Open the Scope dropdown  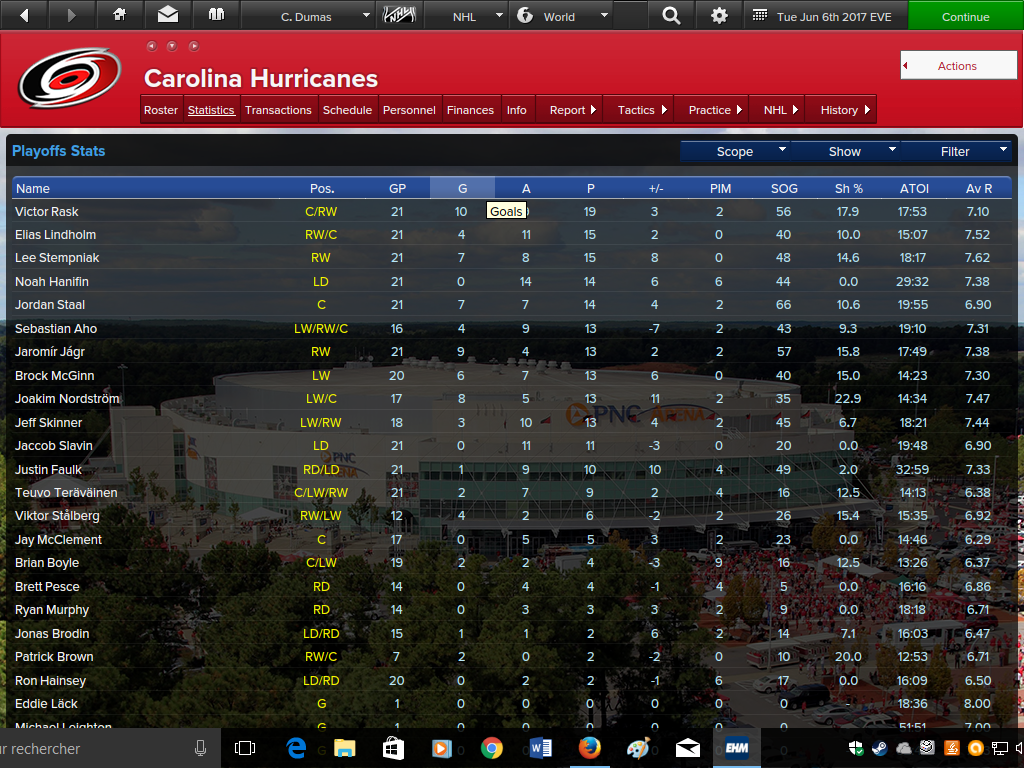(735, 151)
